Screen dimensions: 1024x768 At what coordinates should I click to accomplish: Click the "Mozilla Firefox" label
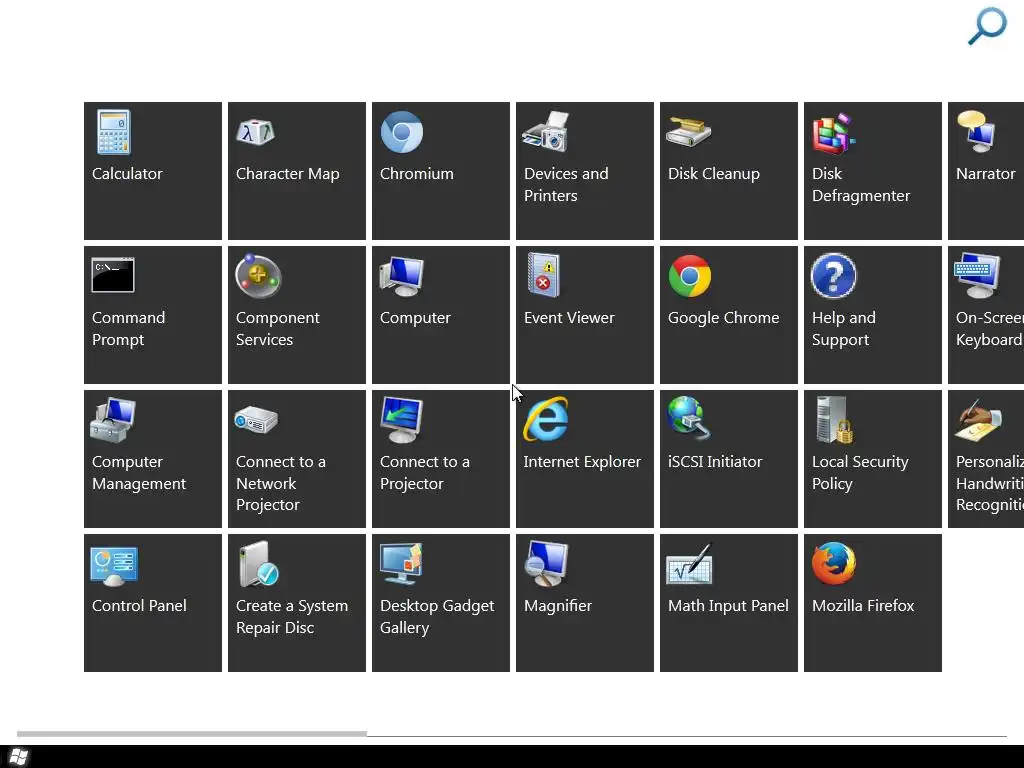(x=863, y=605)
